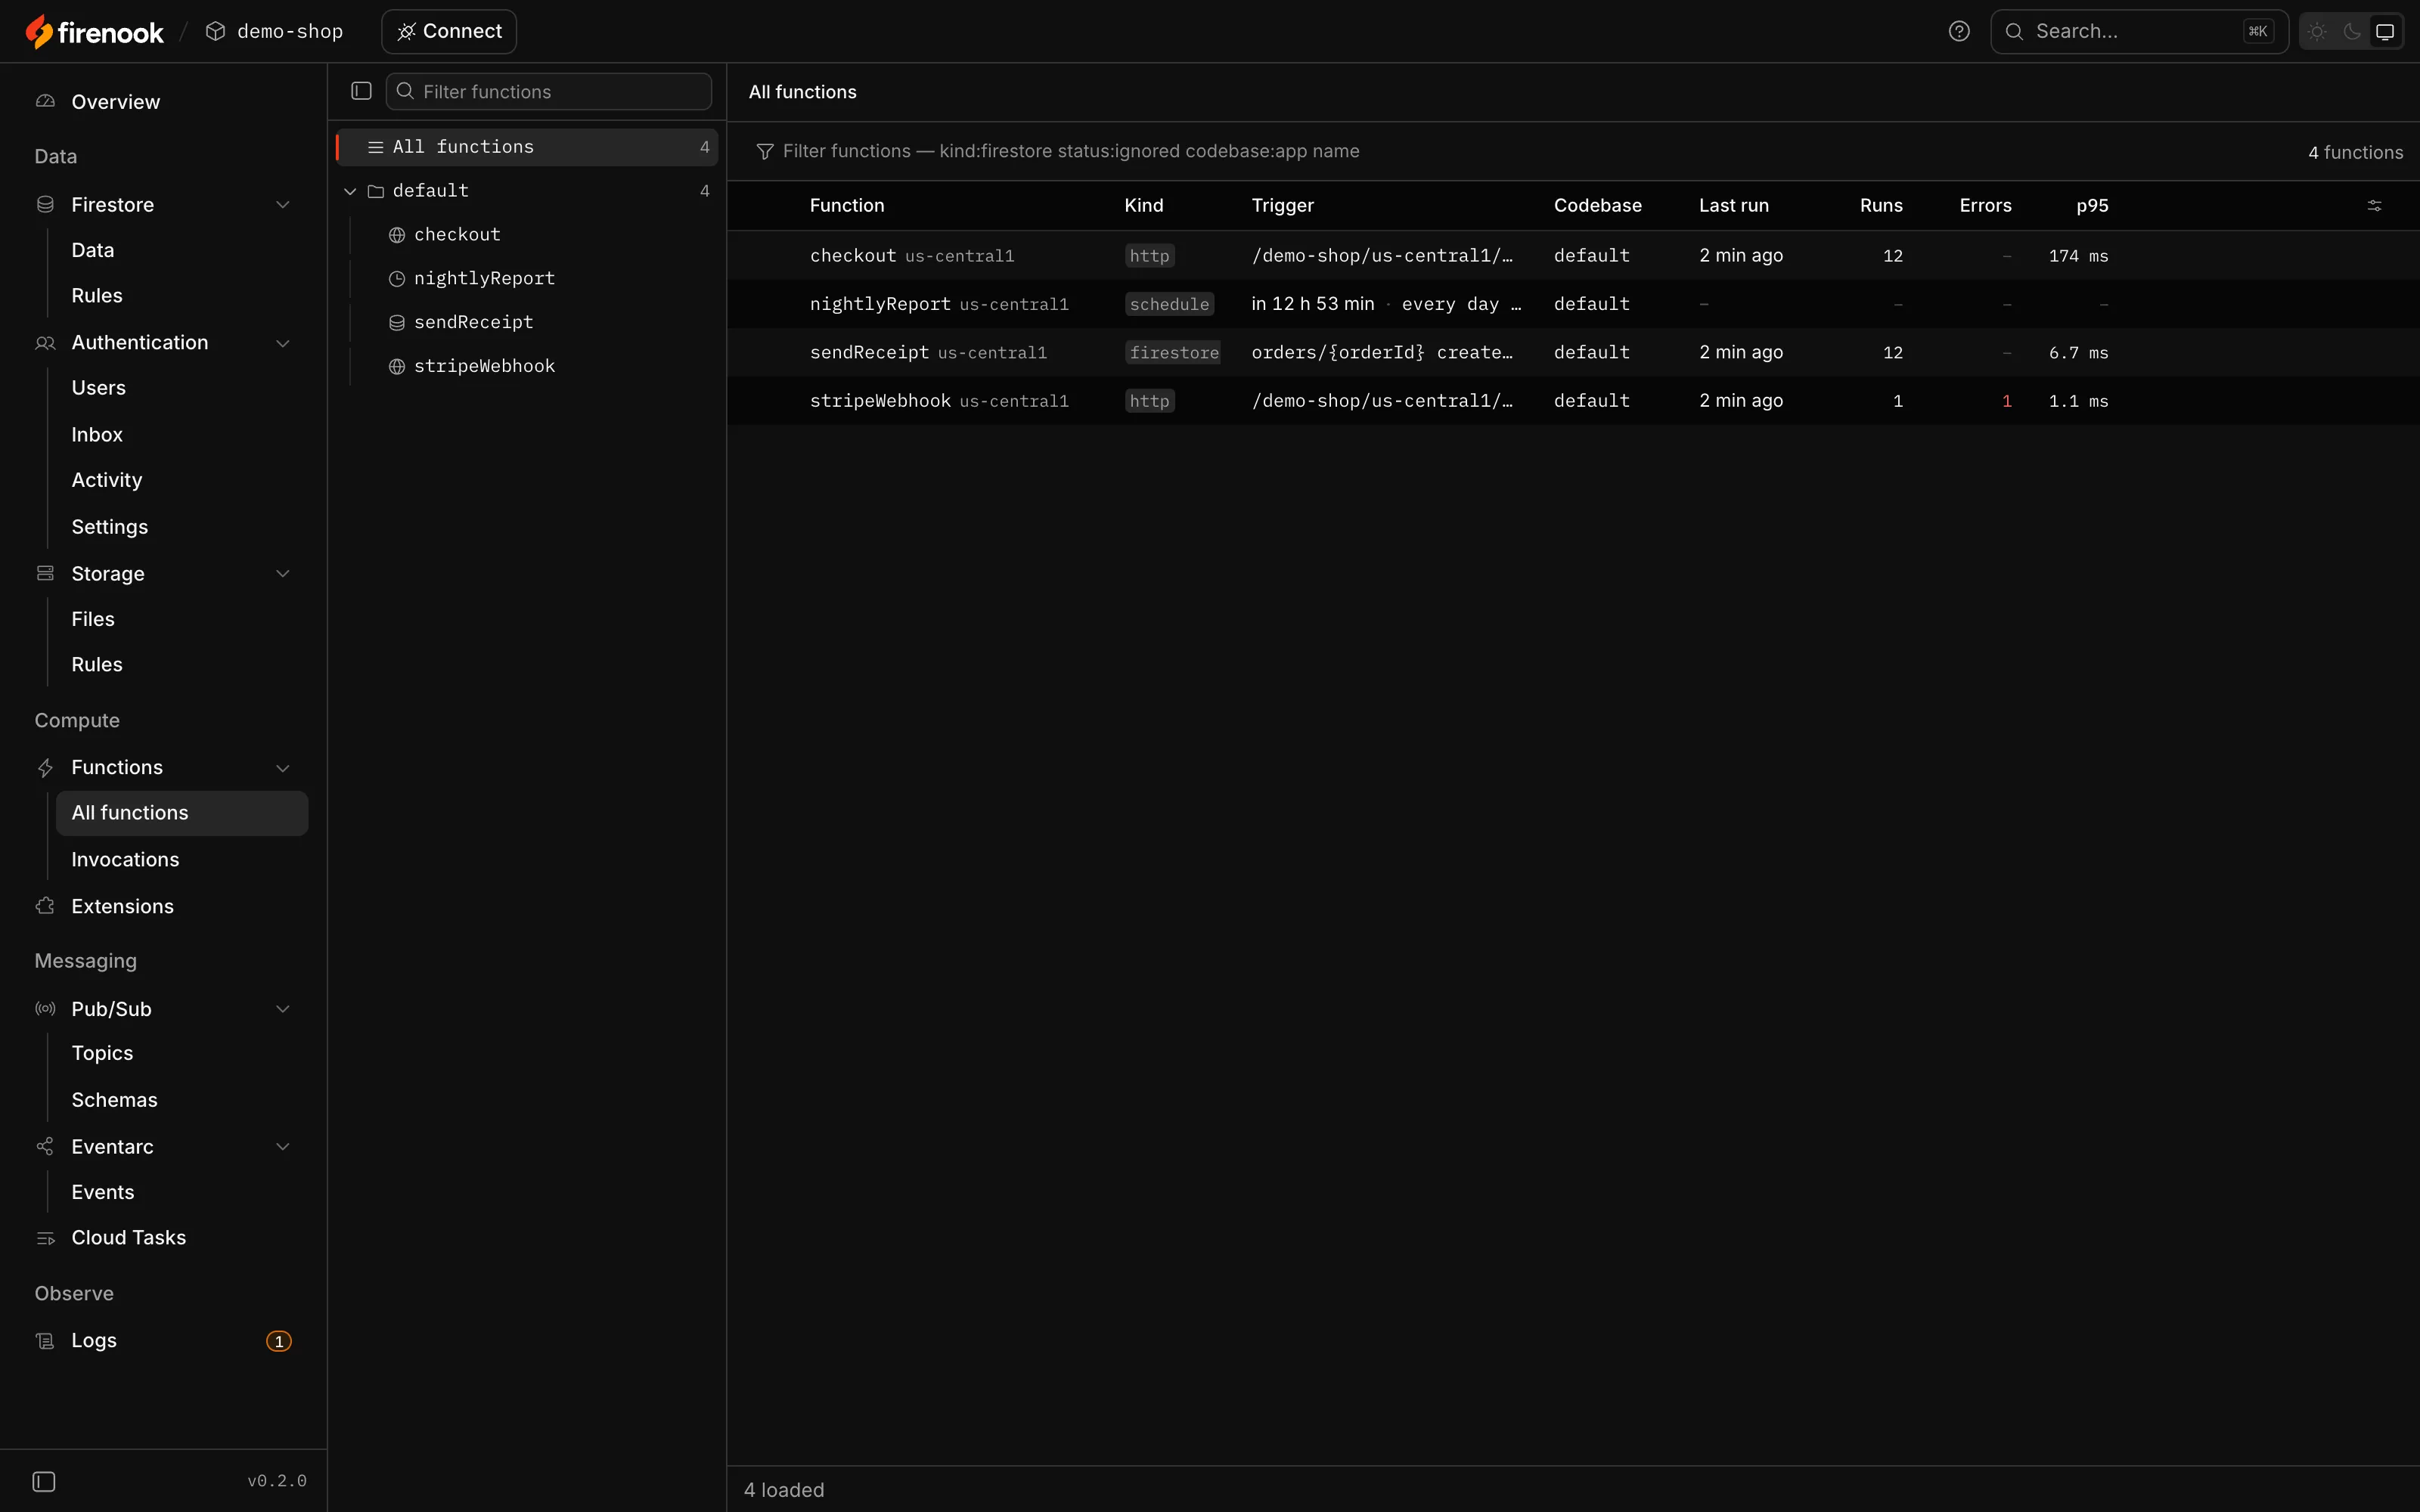Open table column settings icon
The image size is (2420, 1512).
coord(2374,206)
